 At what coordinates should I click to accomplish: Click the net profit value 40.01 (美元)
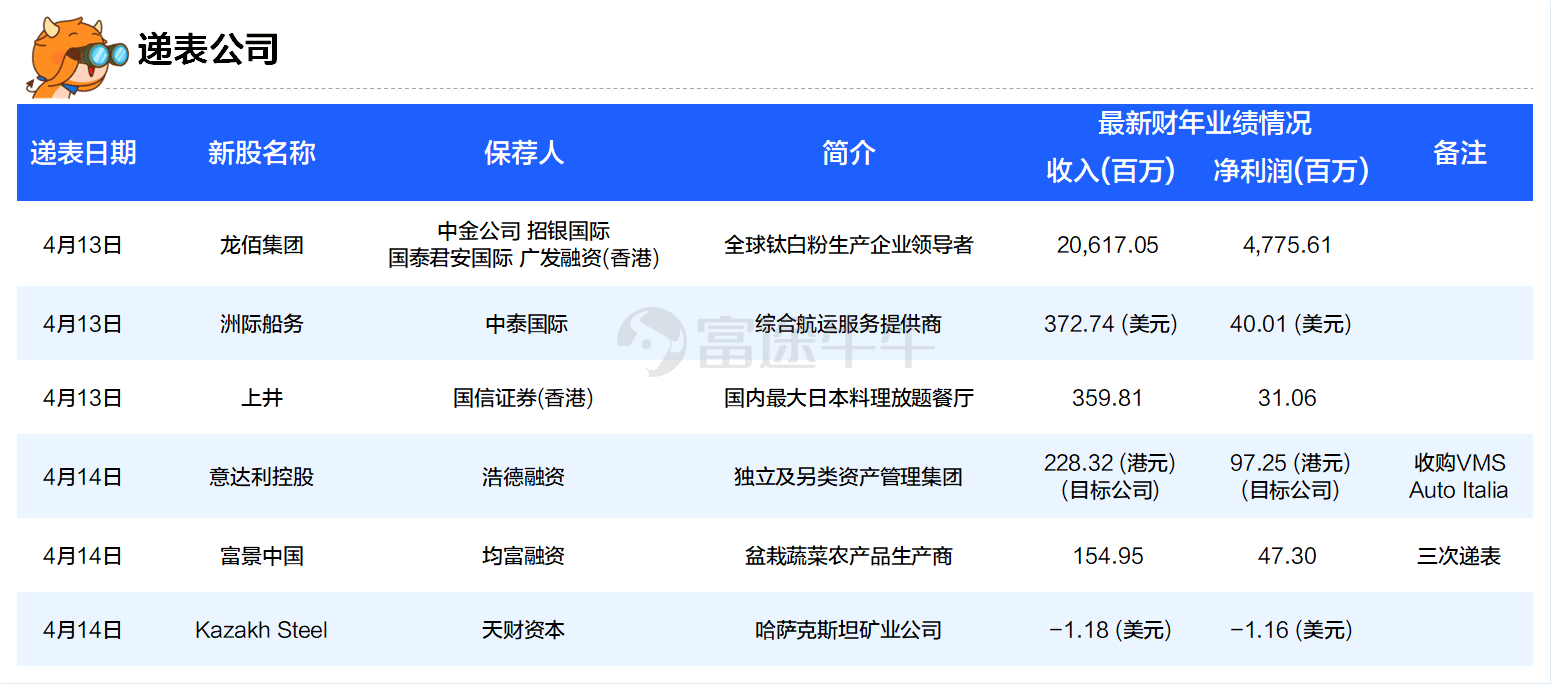[1291, 324]
